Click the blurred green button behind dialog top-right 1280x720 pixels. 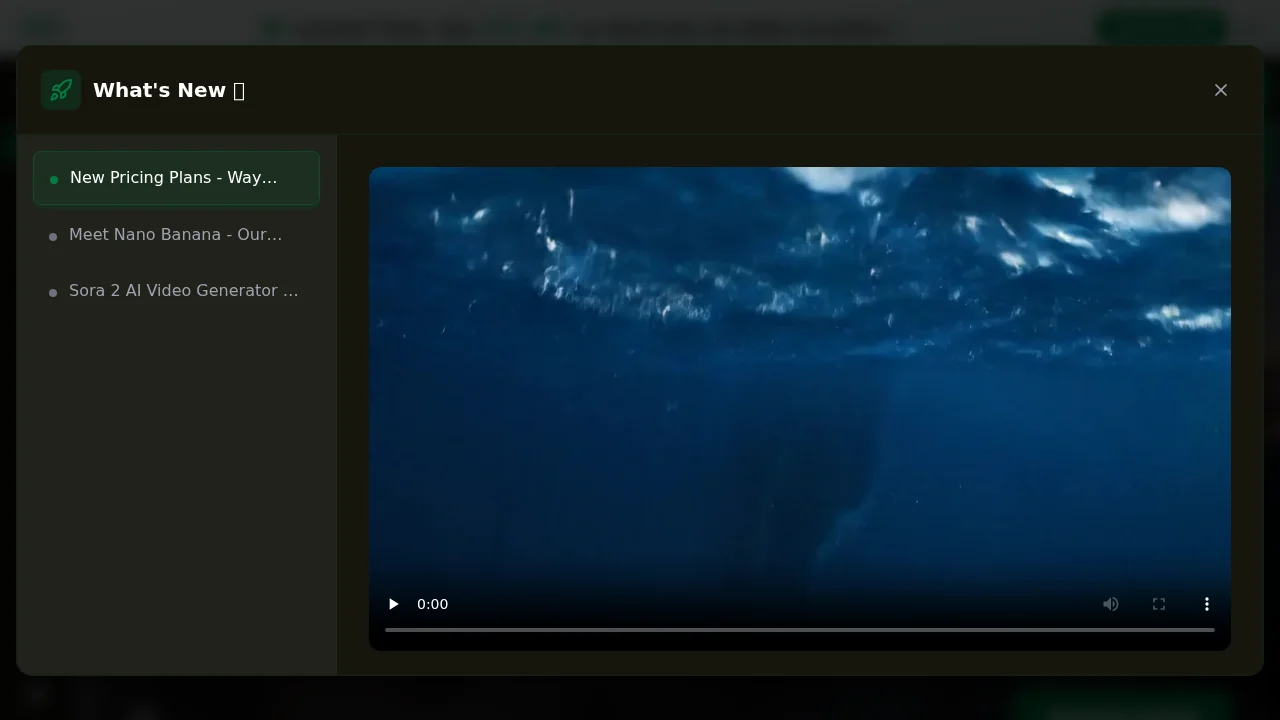pyautogui.click(x=1161, y=27)
